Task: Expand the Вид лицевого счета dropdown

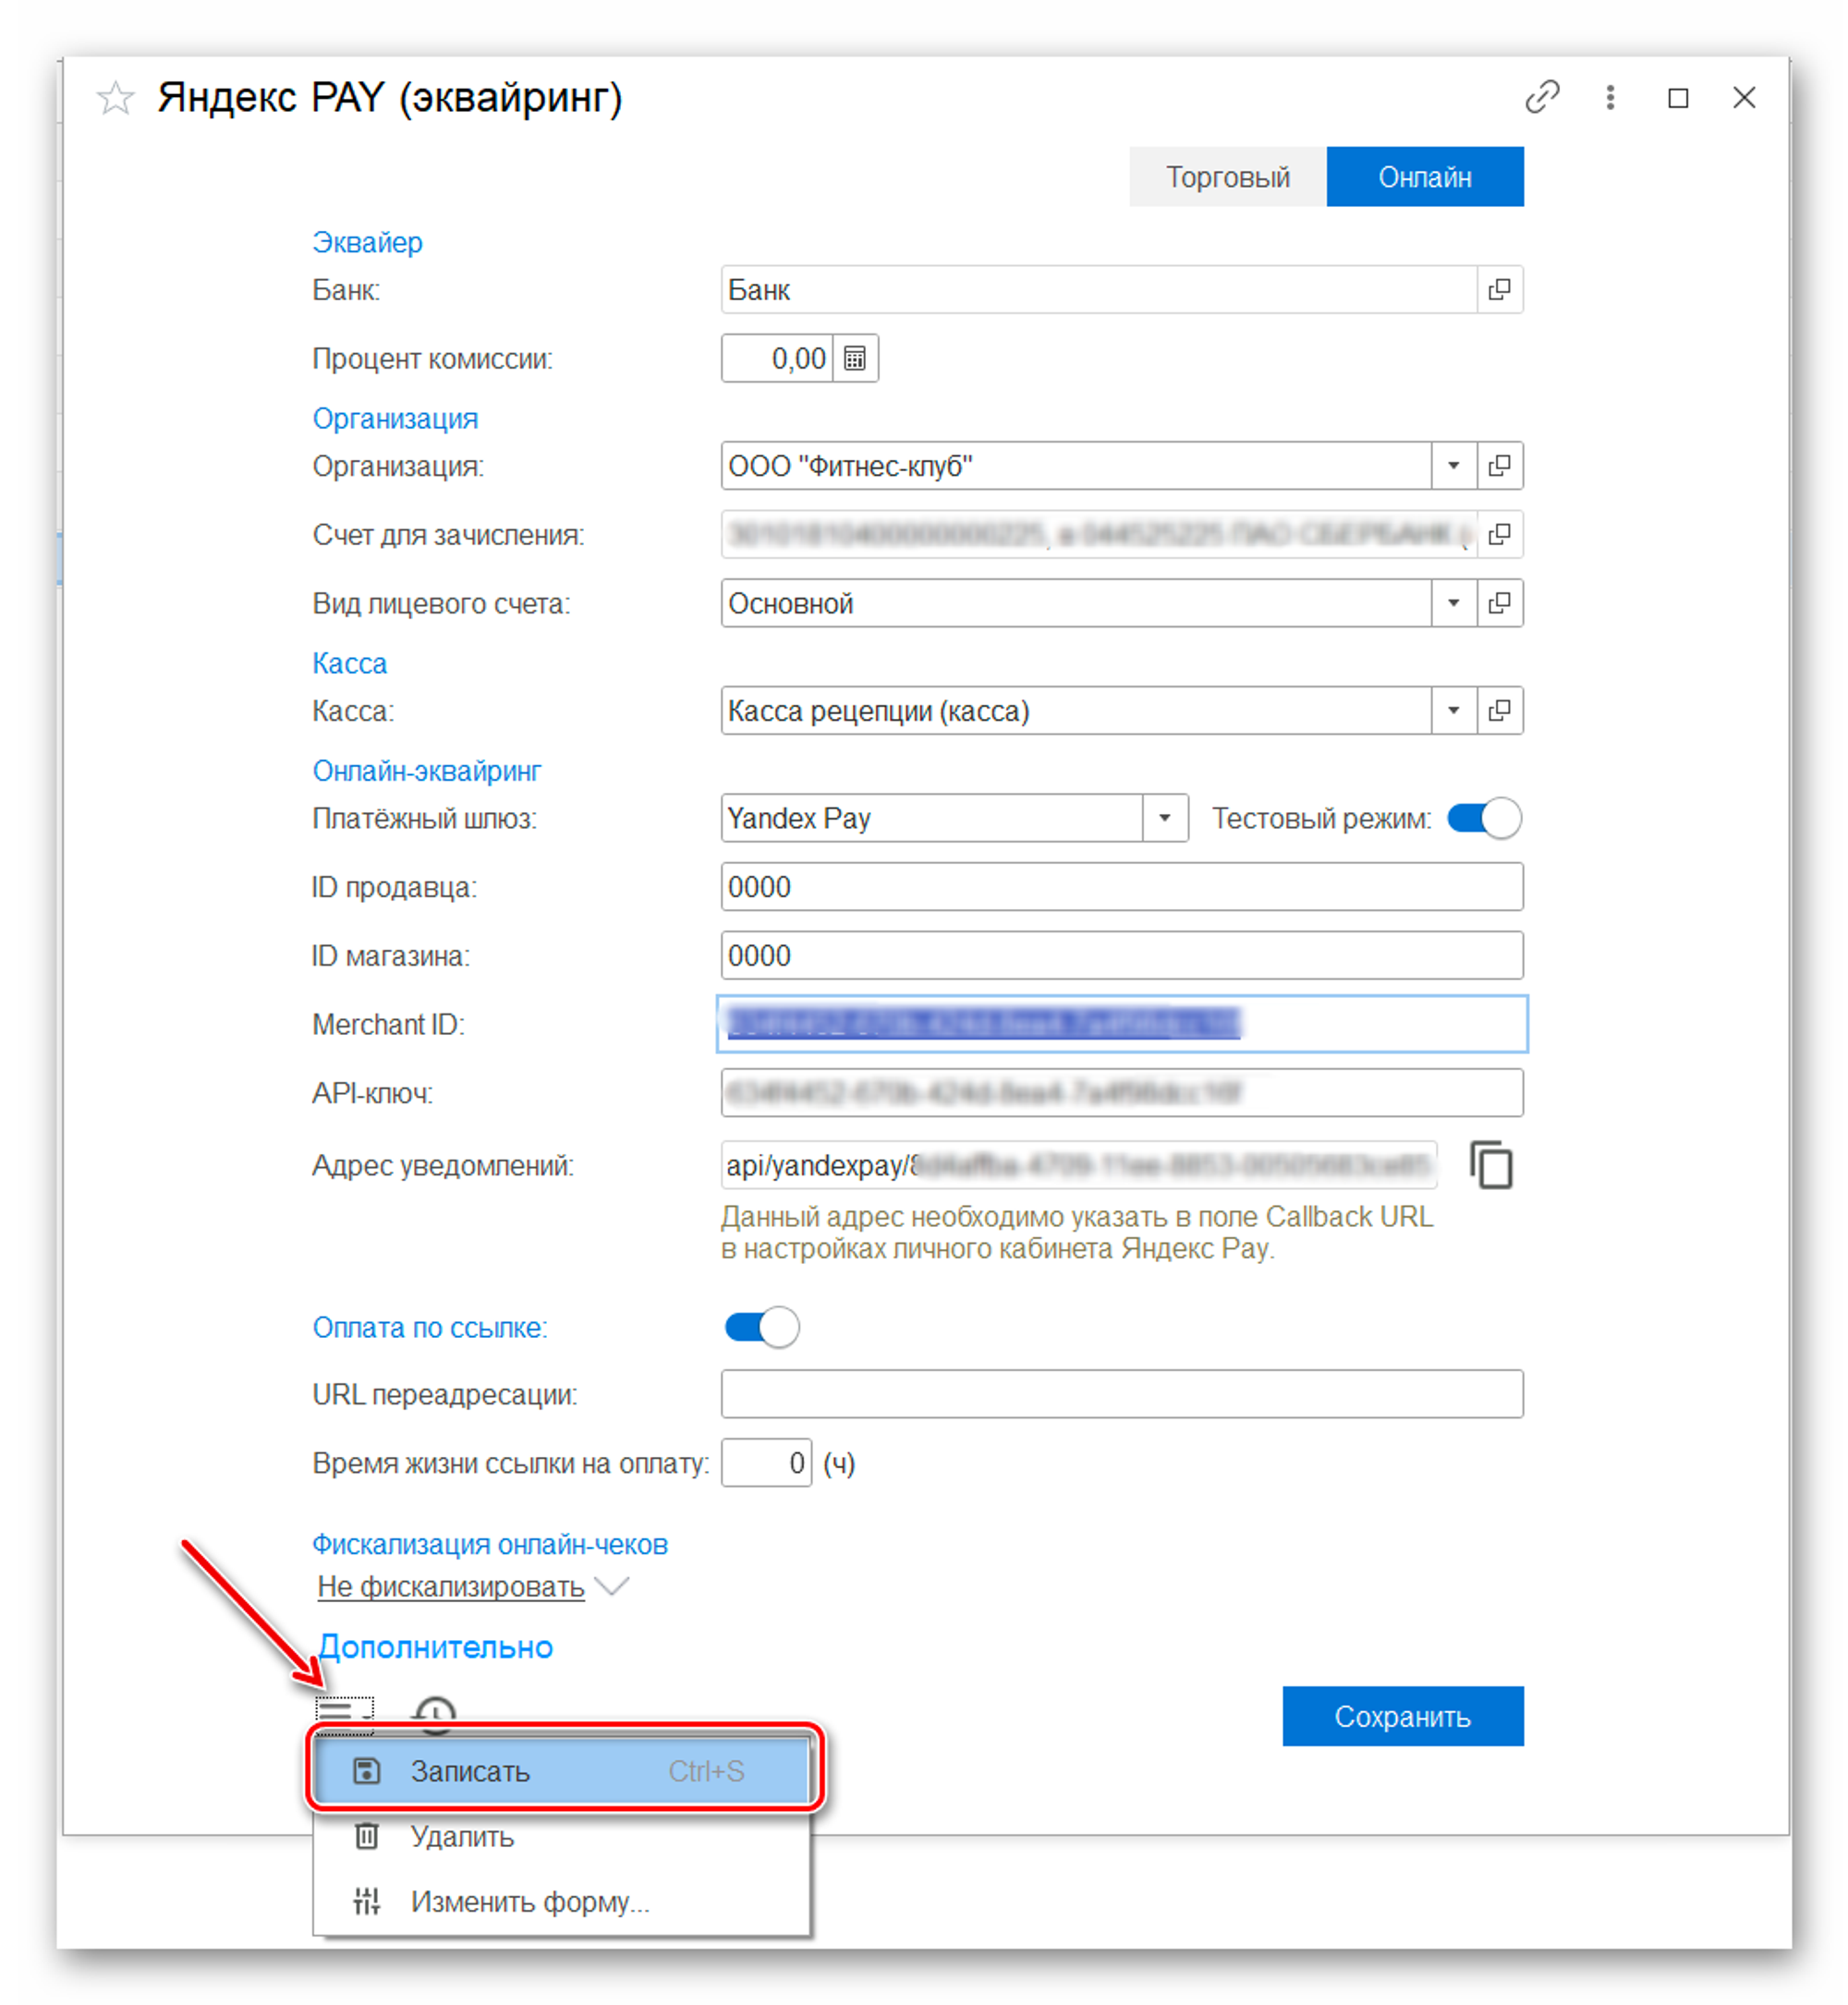Action: 1453,603
